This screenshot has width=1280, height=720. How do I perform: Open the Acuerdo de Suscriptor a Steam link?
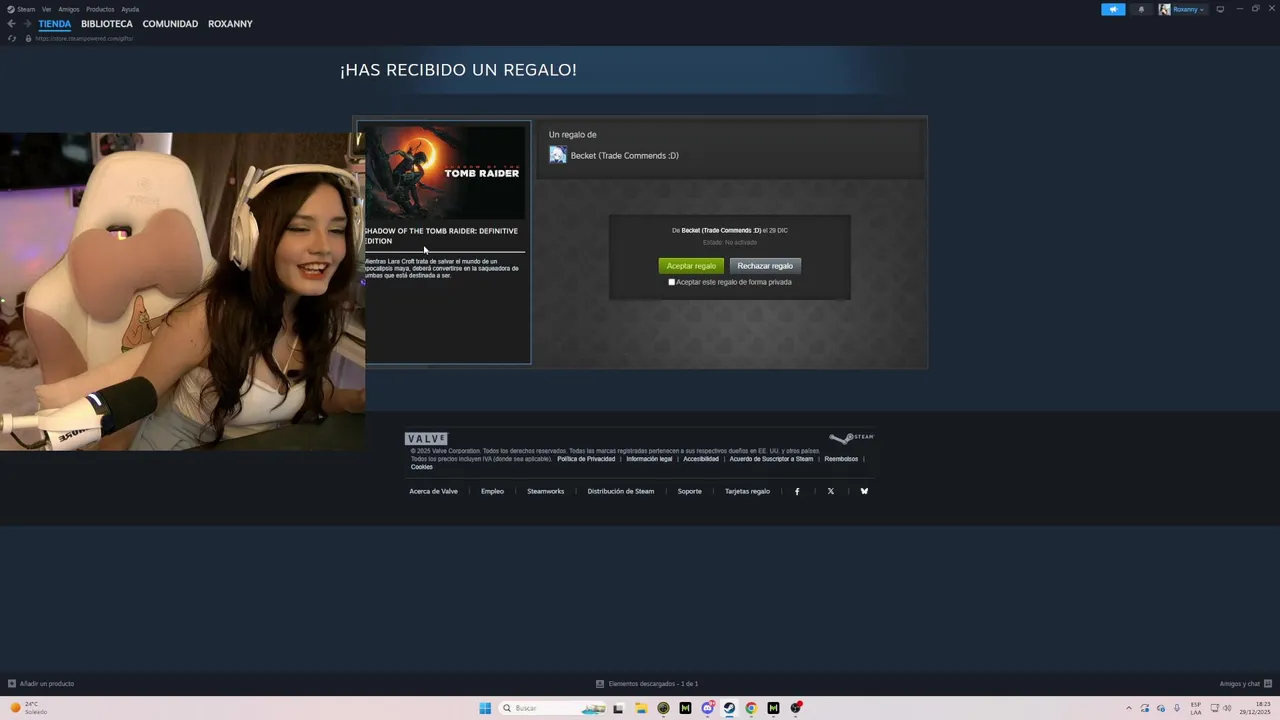coord(771,459)
